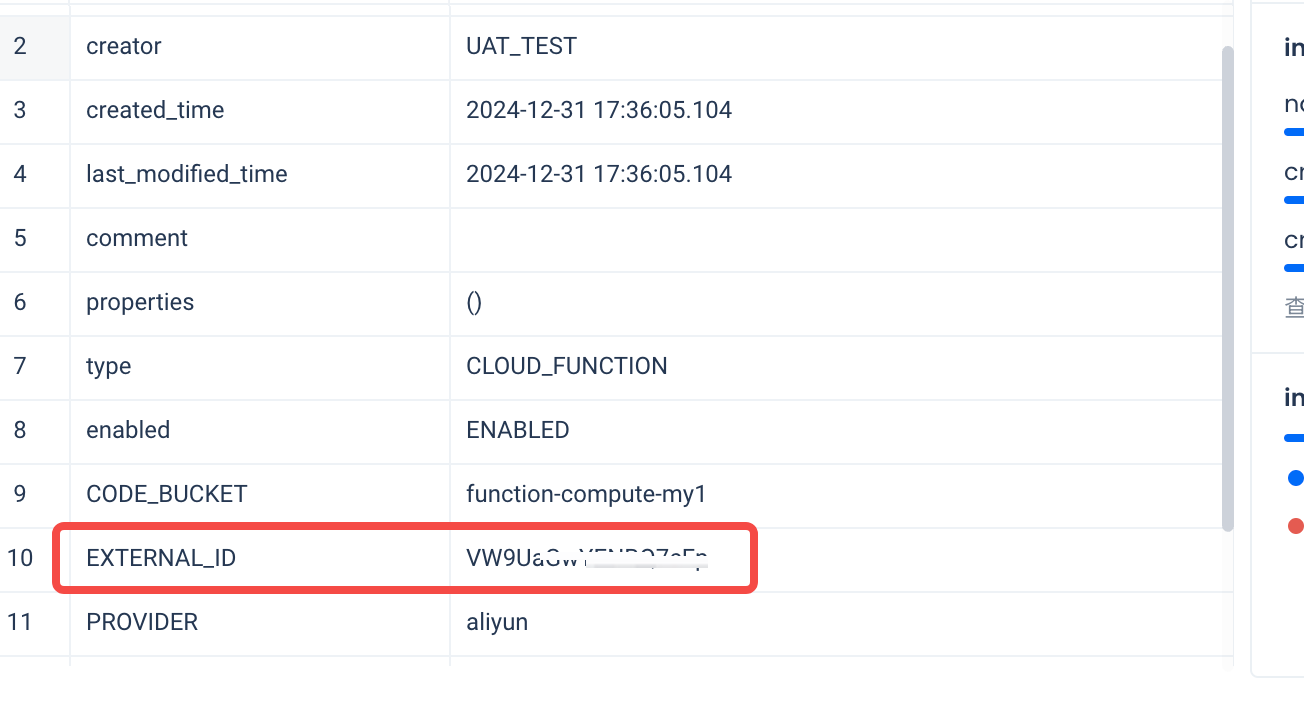Select the partially masked EXTERNAL_ID value
This screenshot has height=704, width=1304.
click(x=586, y=558)
